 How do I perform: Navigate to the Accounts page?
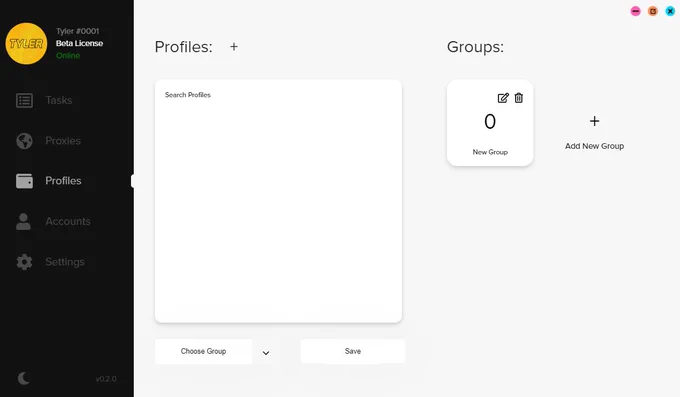[x=68, y=221]
